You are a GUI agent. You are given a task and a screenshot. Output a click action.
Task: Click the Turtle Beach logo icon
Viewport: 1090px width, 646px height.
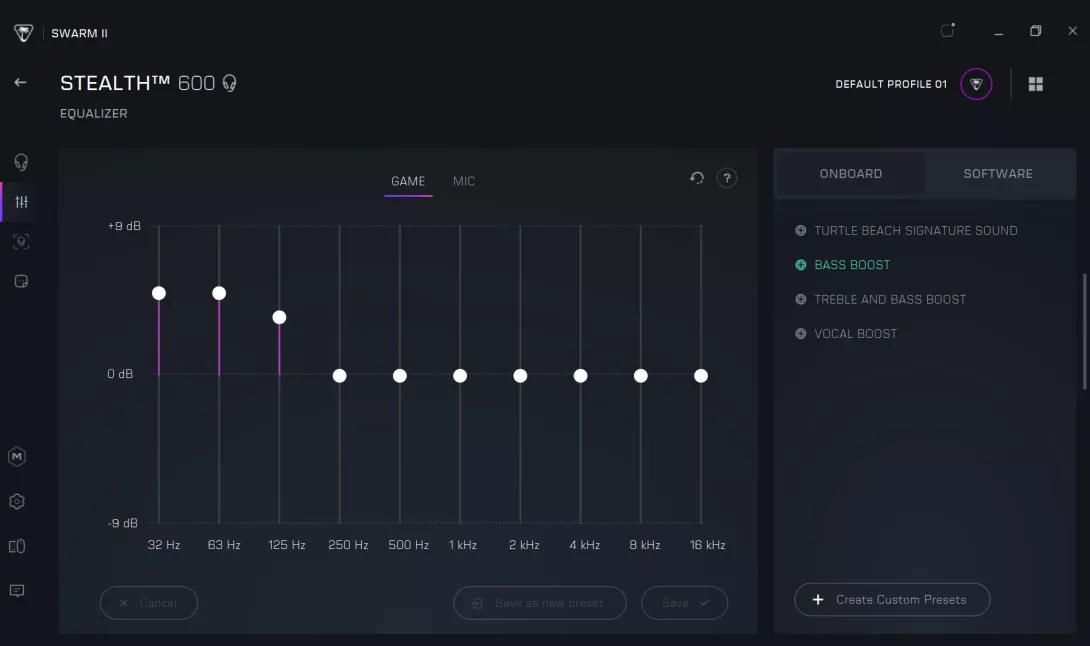click(24, 33)
